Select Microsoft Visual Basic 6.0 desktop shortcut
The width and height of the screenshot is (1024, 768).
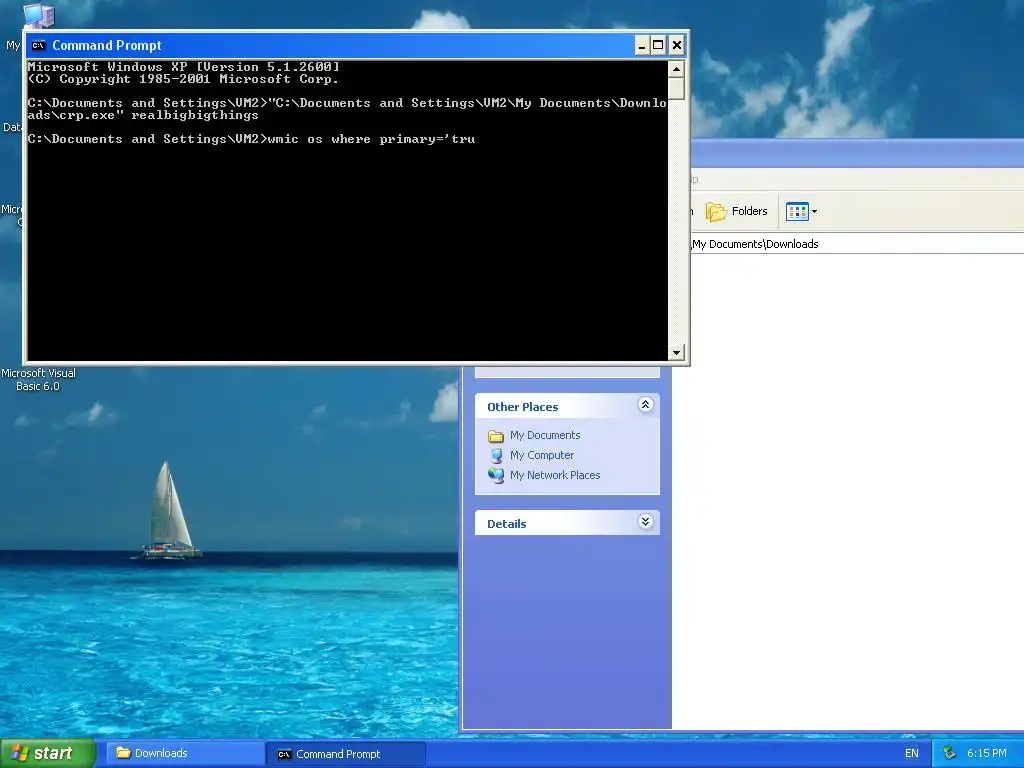[38, 379]
